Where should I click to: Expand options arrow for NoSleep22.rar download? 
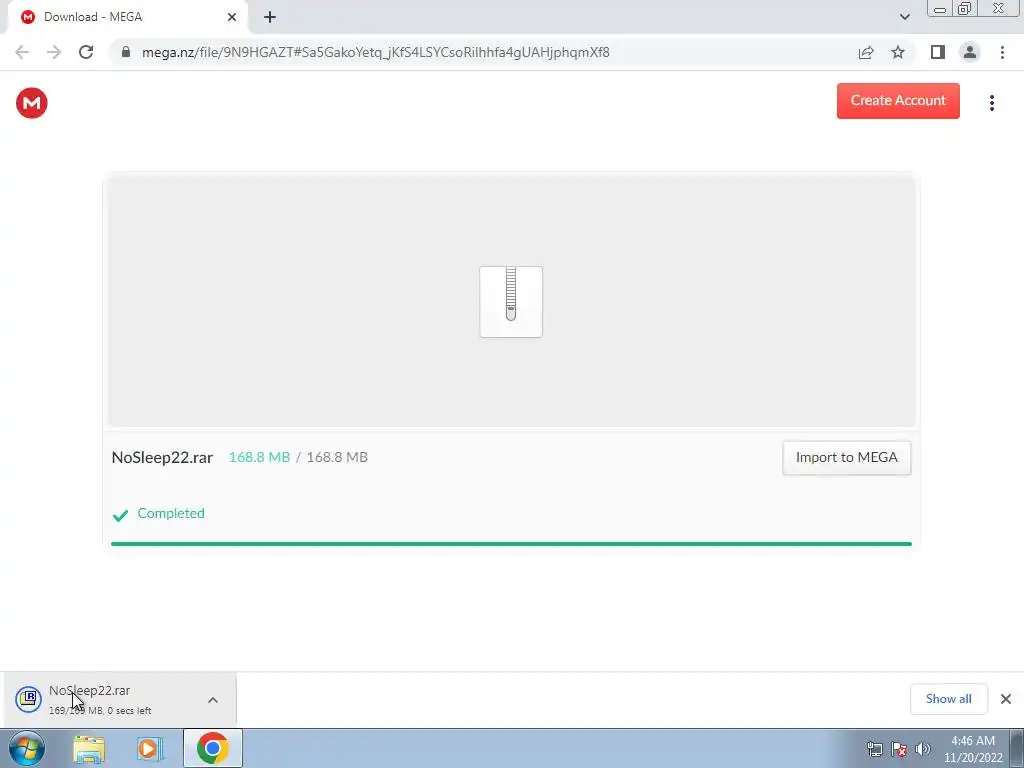[x=213, y=699]
